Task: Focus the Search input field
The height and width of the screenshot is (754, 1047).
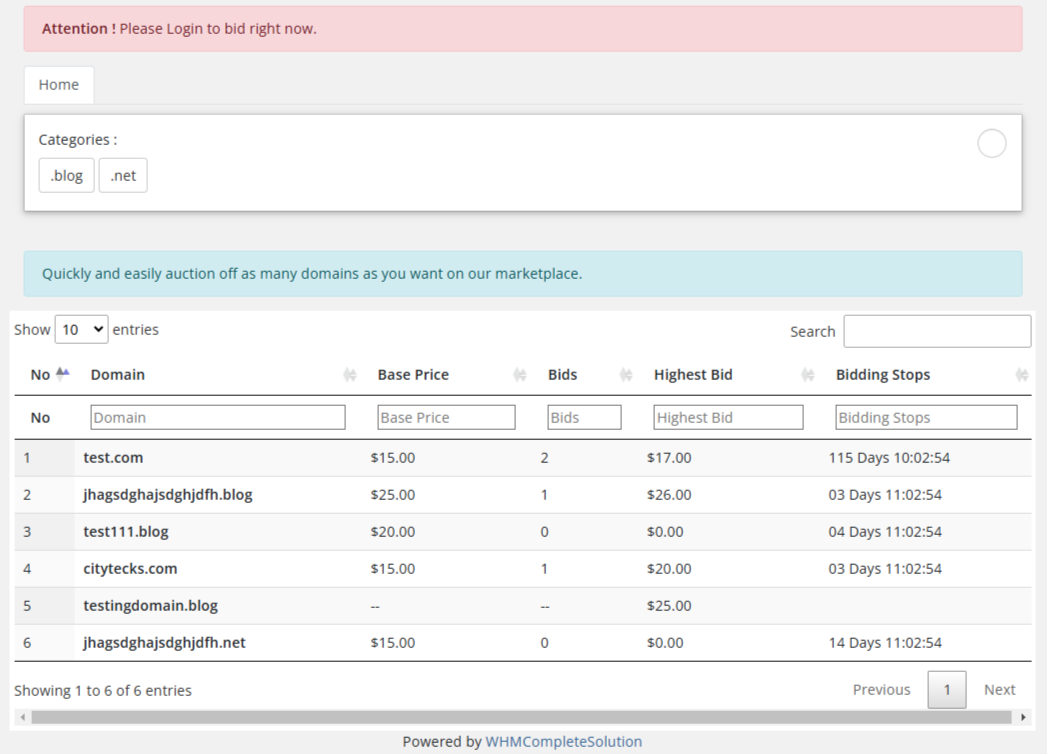Action: 937,331
